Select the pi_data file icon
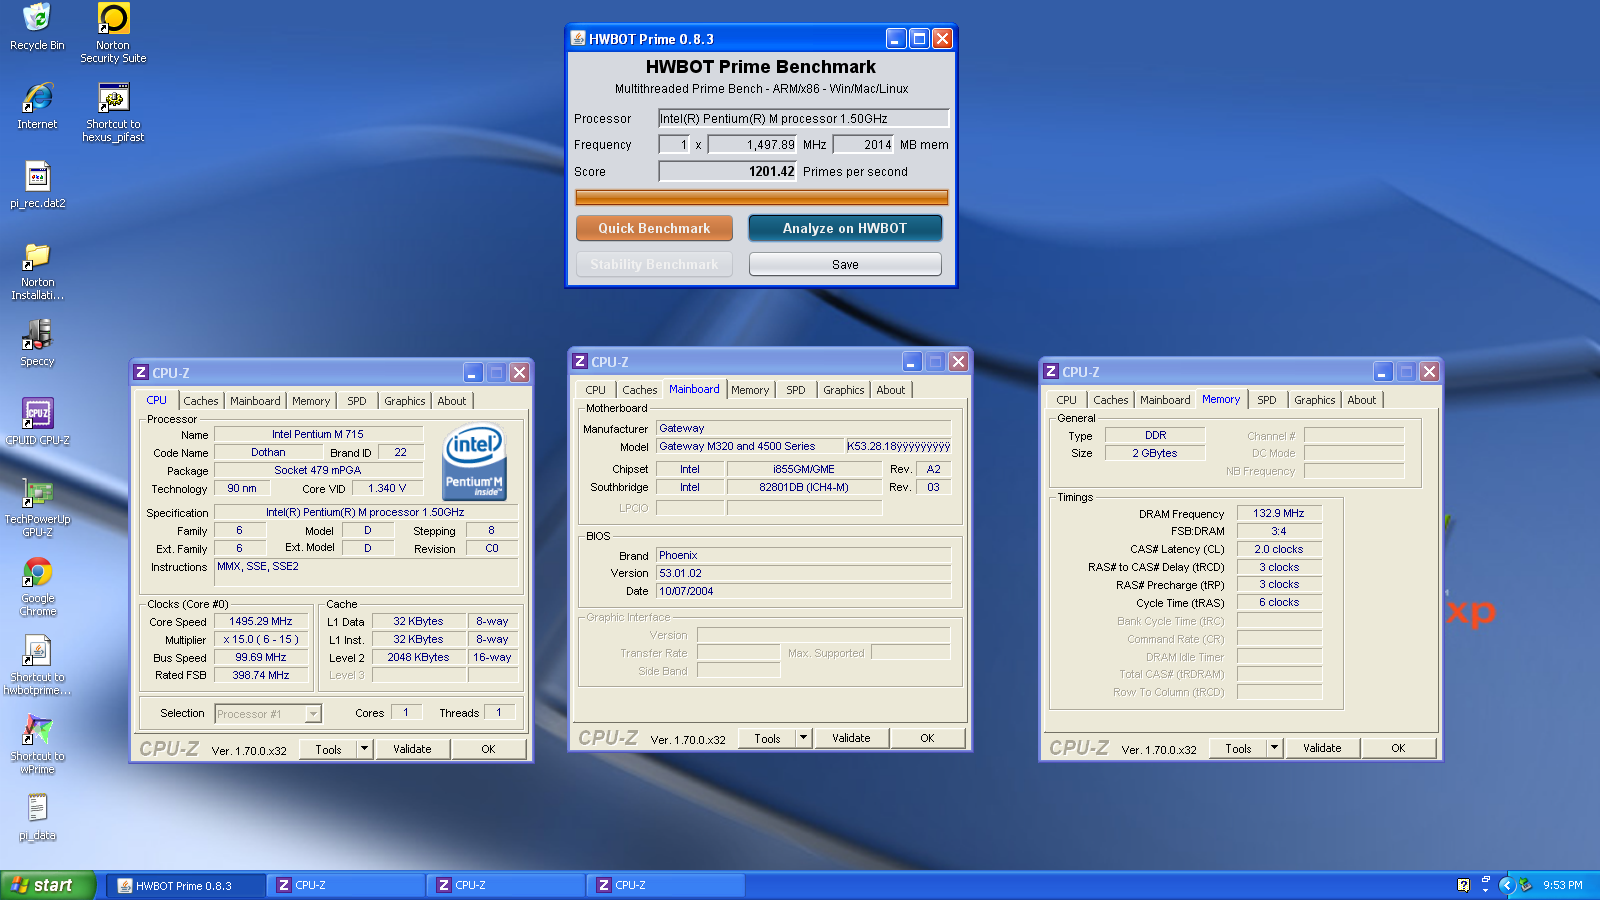Viewport: 1600px width, 900px height. [x=38, y=817]
